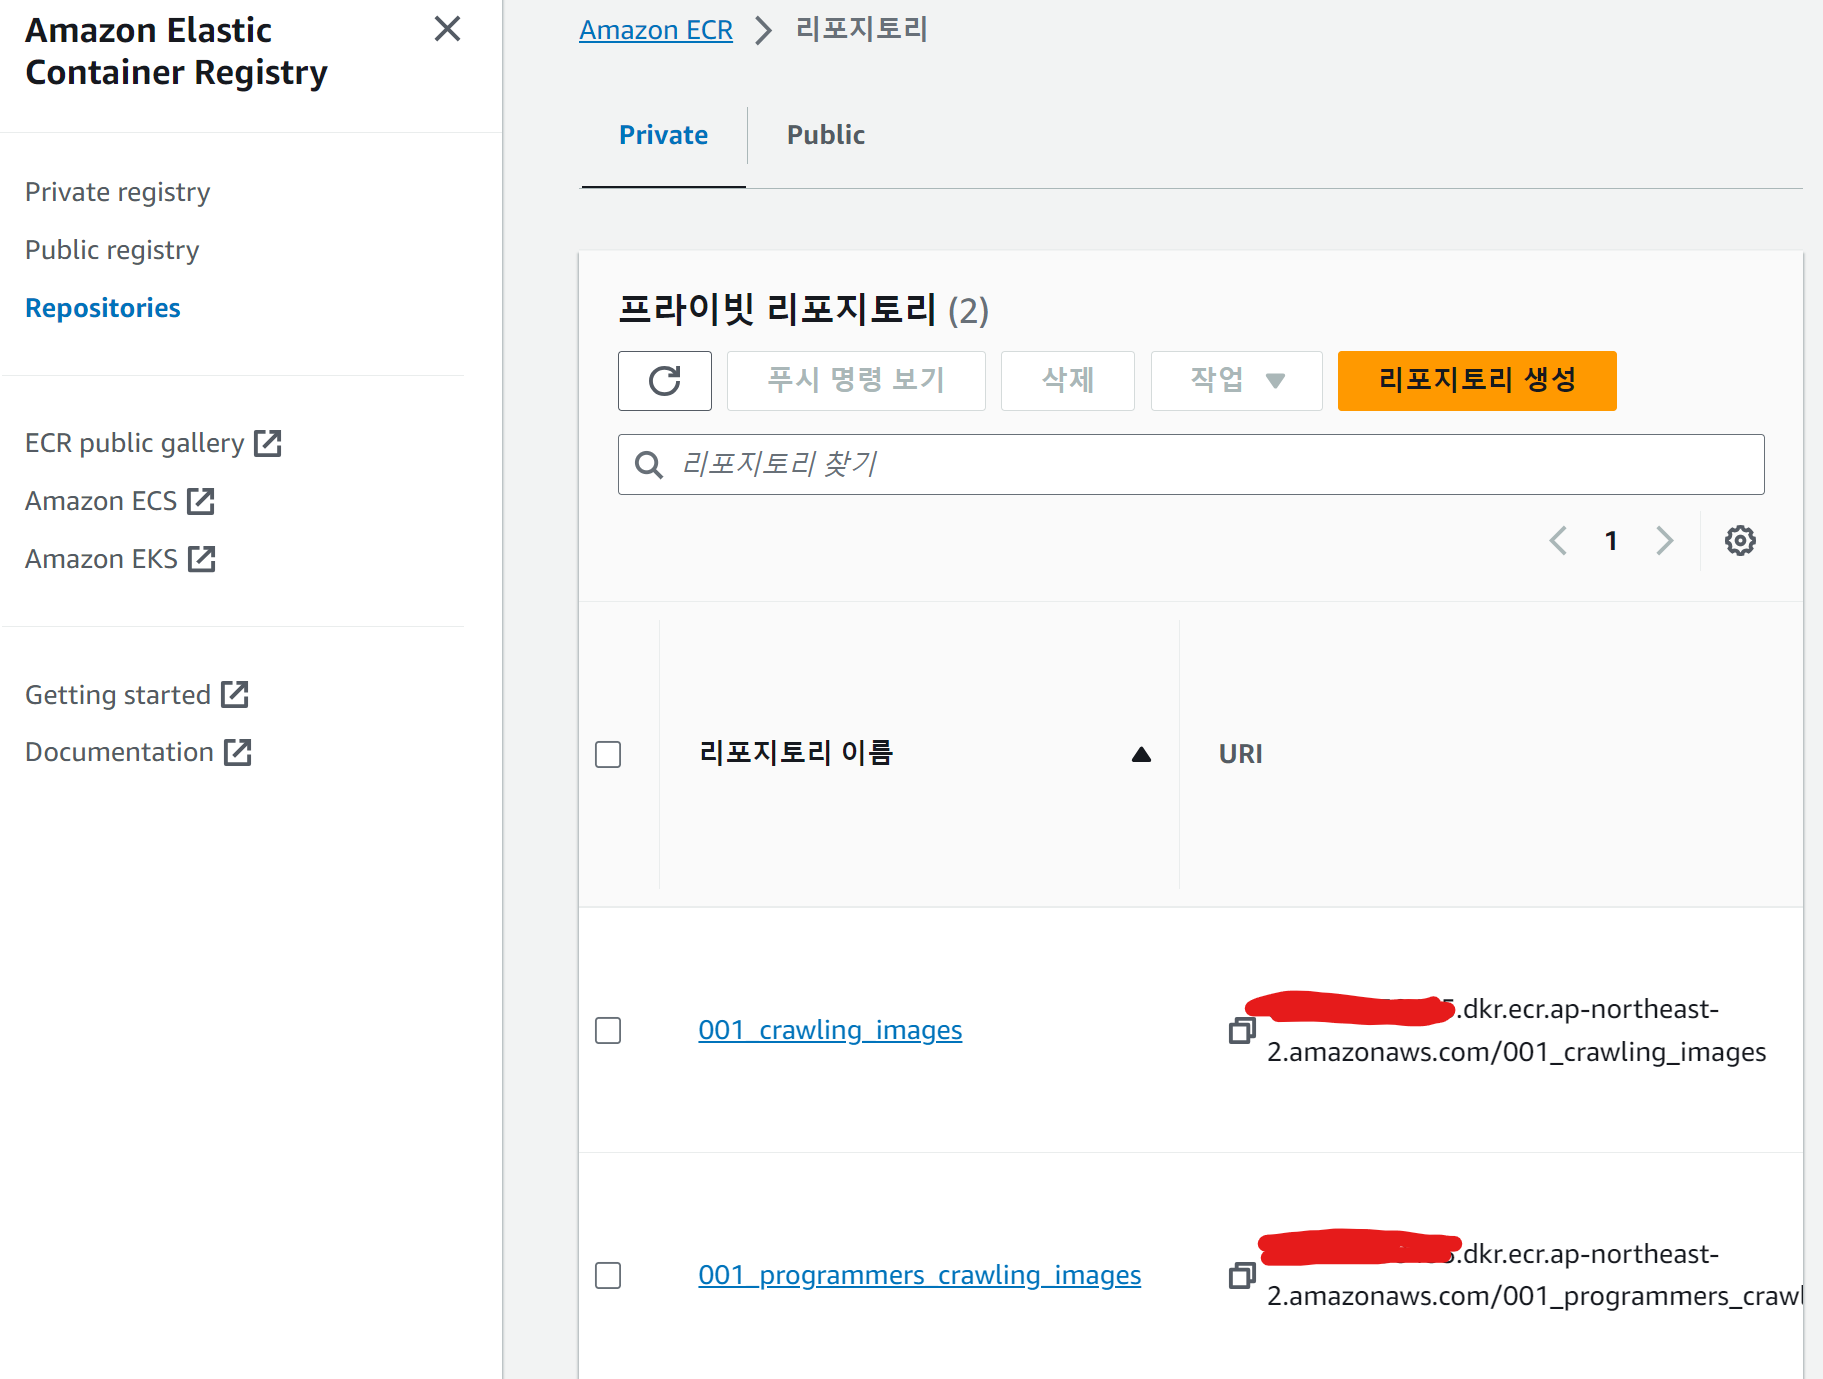Click breadcrumb chevron after Amazon ECR
The image size is (1823, 1379).
point(763,31)
